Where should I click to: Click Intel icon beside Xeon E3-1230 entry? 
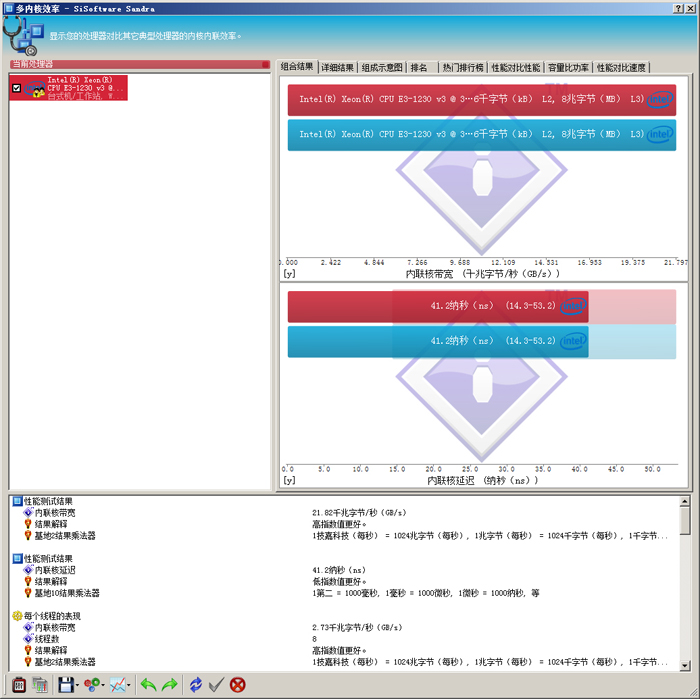pos(35,88)
